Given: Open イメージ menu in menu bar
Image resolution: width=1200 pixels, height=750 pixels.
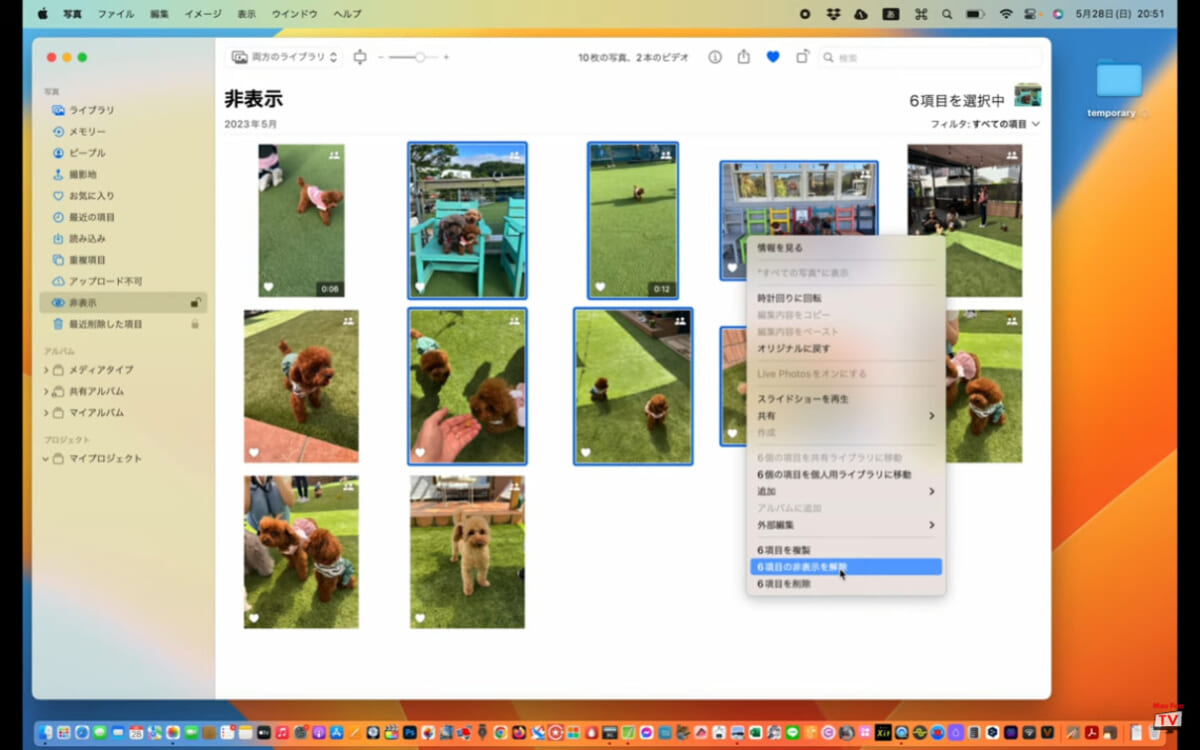Looking at the screenshot, I should point(203,14).
